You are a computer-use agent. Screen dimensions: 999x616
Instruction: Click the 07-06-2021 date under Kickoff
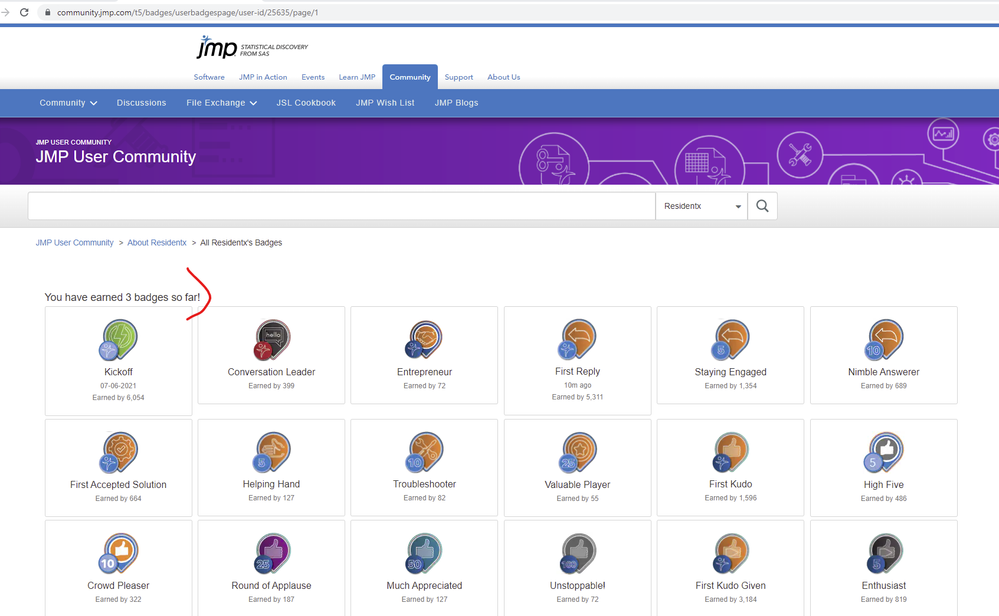[x=119, y=386]
